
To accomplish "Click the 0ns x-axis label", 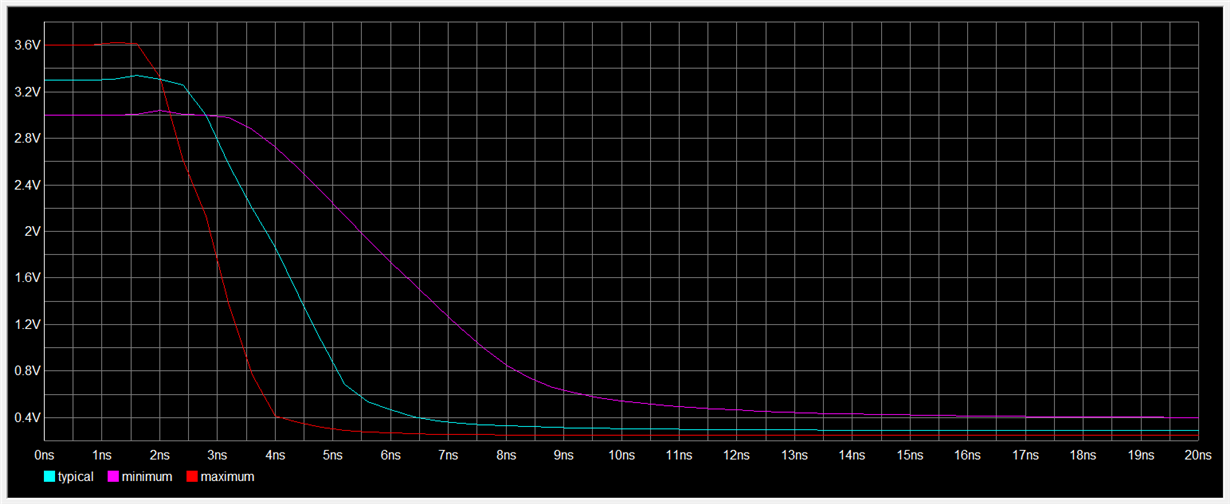I will click(43, 454).
